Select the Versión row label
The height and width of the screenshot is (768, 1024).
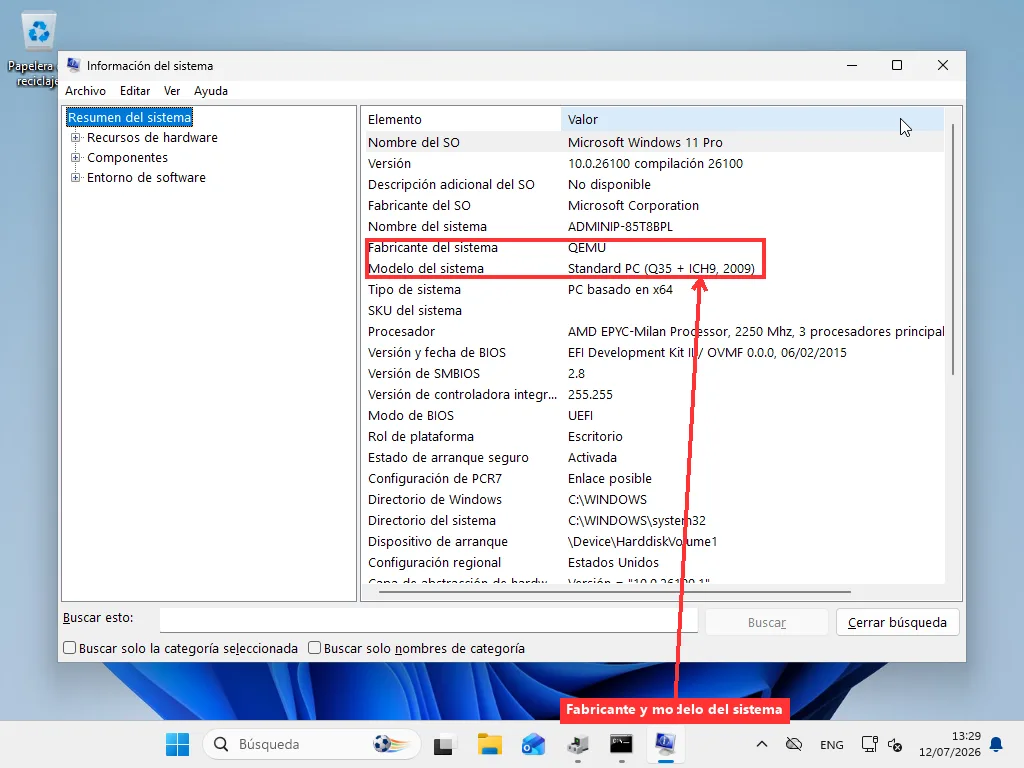coord(389,164)
